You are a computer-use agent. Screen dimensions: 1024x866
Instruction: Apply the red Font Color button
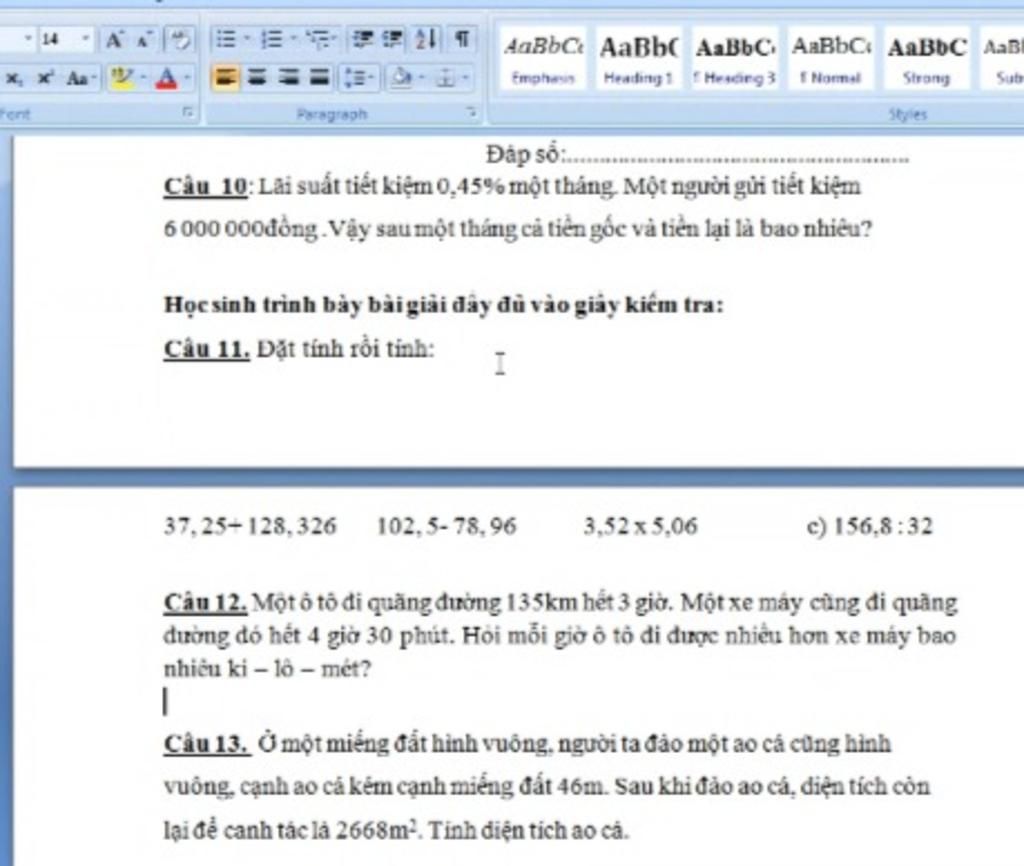pyautogui.click(x=167, y=78)
